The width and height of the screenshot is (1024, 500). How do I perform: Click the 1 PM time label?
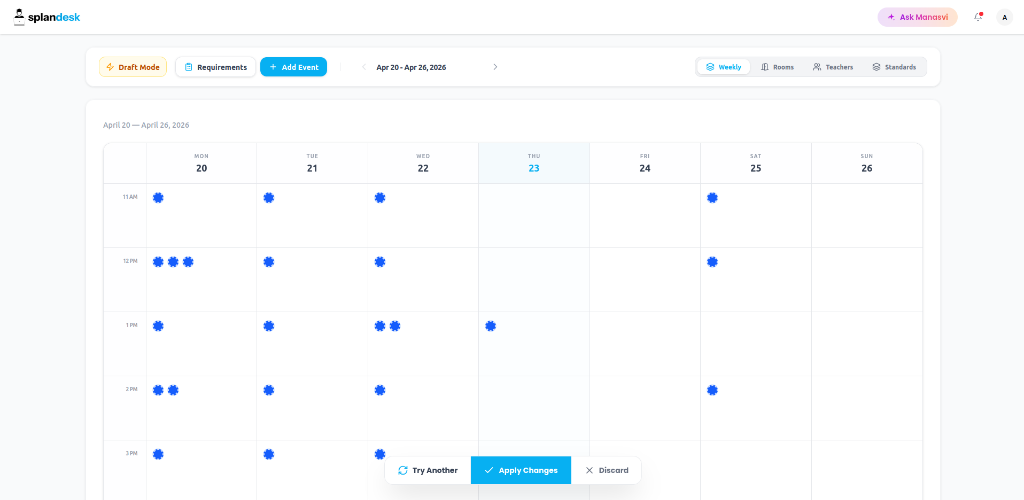coord(131,324)
